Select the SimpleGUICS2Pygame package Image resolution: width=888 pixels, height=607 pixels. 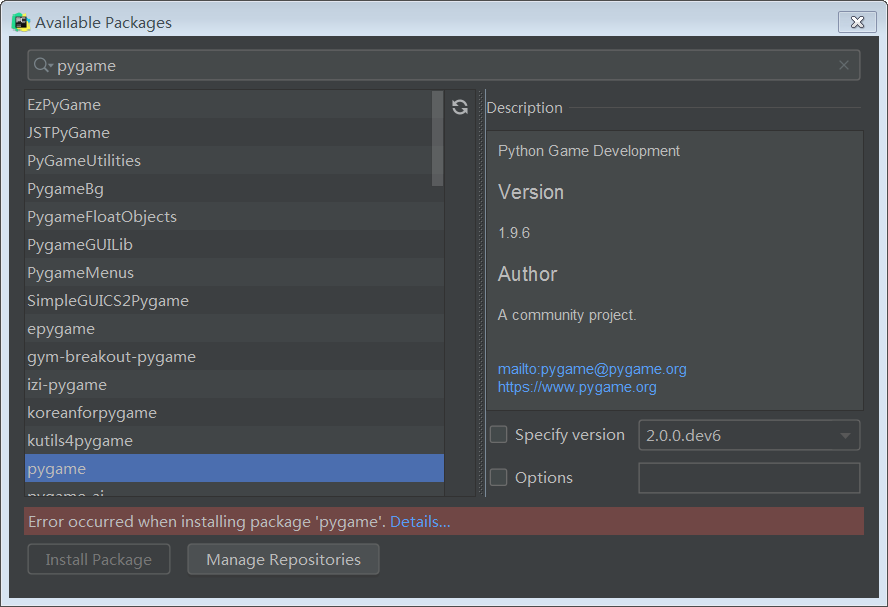point(234,301)
